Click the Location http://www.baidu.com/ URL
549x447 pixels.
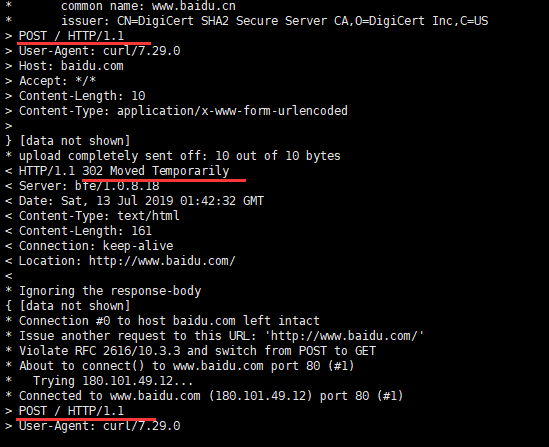[162, 261]
